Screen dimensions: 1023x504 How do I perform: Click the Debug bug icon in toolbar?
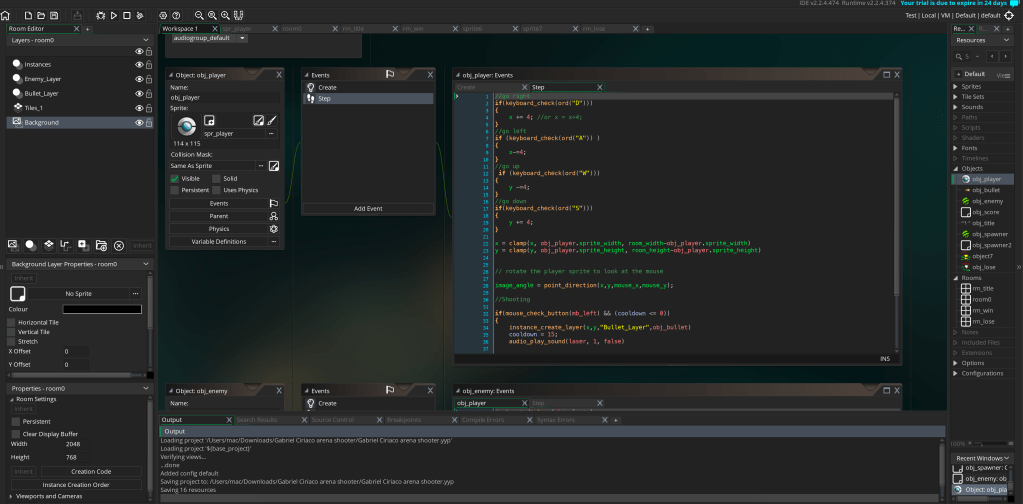[x=99, y=16]
